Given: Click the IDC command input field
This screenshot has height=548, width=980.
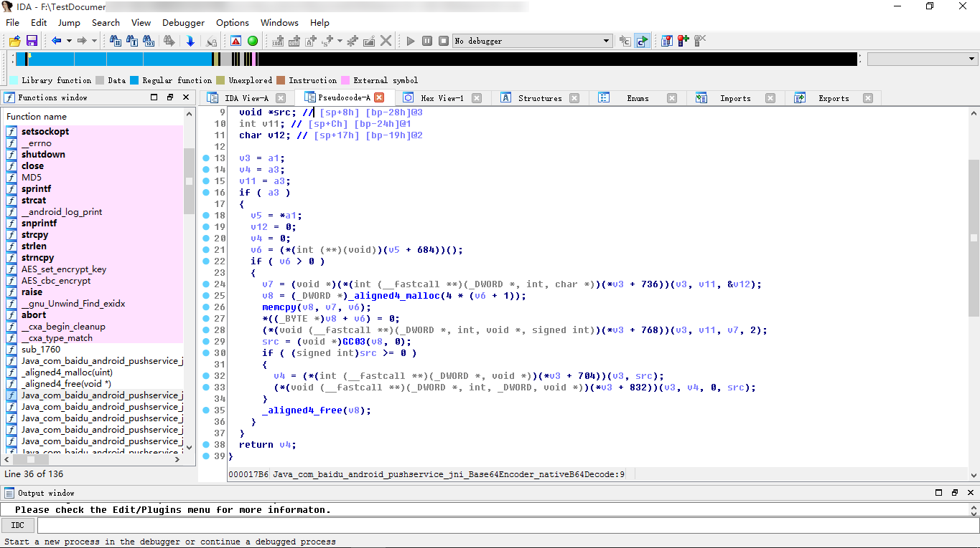Looking at the screenshot, I should pyautogui.click(x=507, y=526).
